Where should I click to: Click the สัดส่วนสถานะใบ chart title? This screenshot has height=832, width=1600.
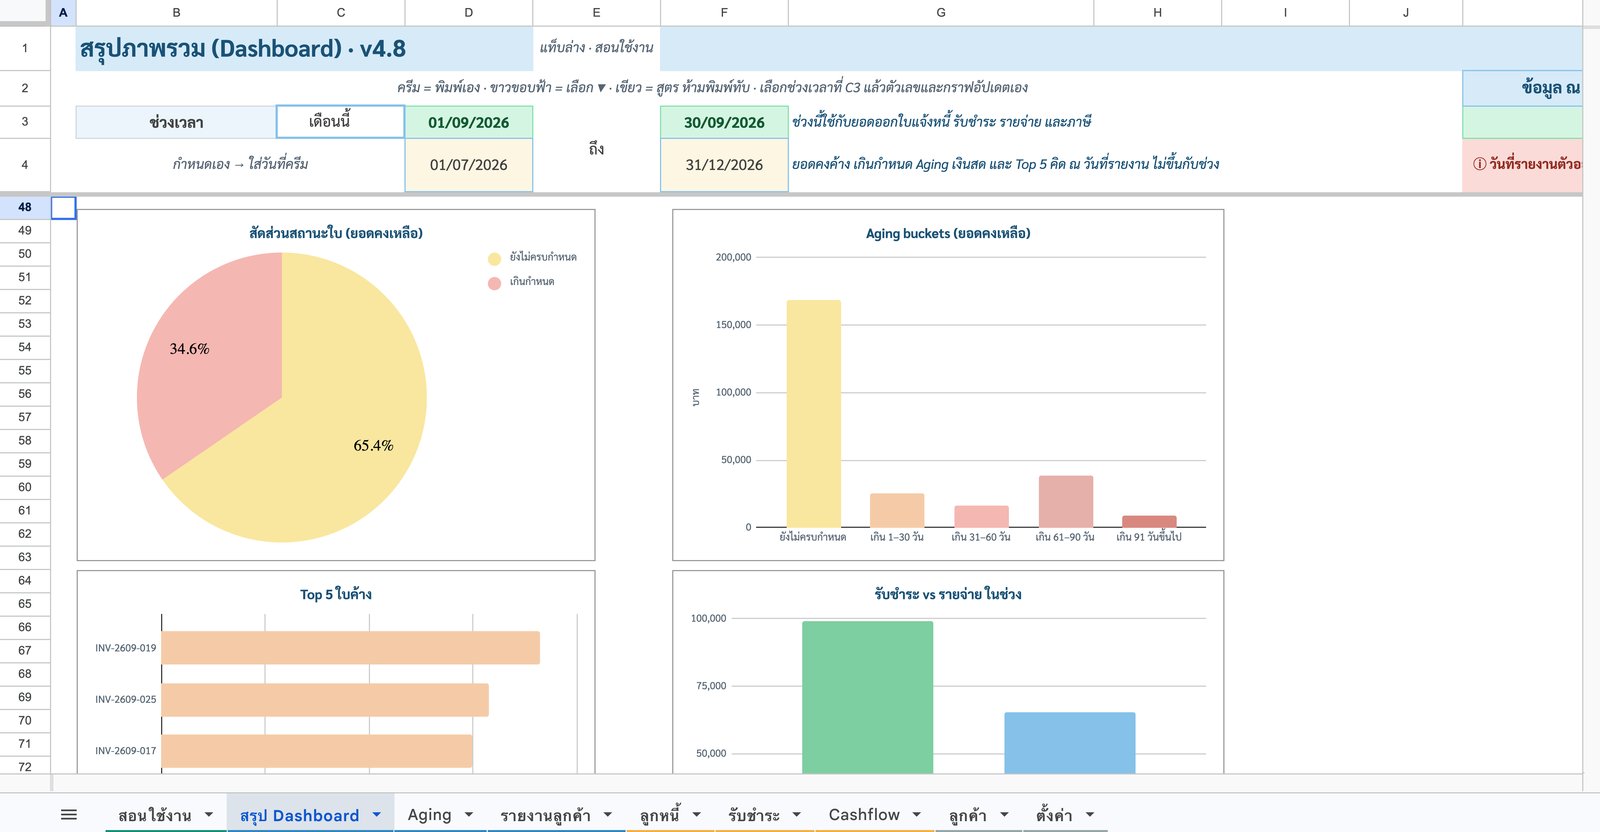point(336,233)
